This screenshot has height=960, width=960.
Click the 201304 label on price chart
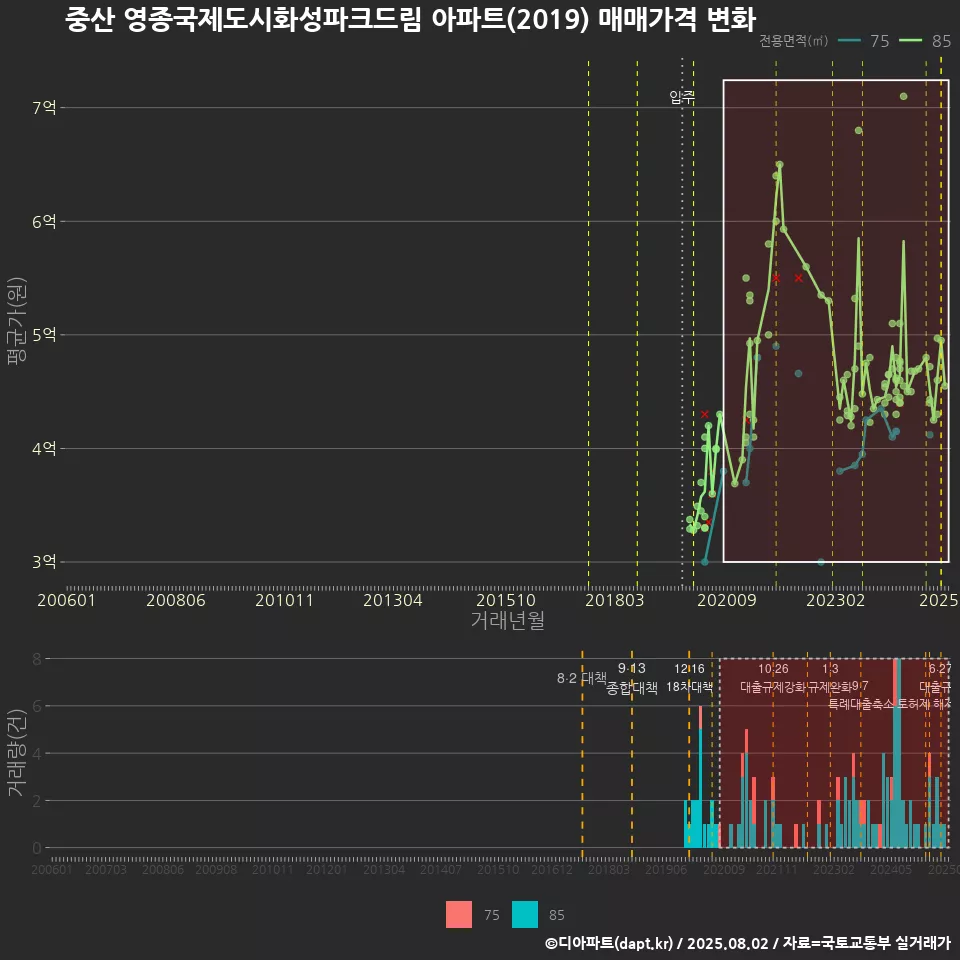pos(392,600)
